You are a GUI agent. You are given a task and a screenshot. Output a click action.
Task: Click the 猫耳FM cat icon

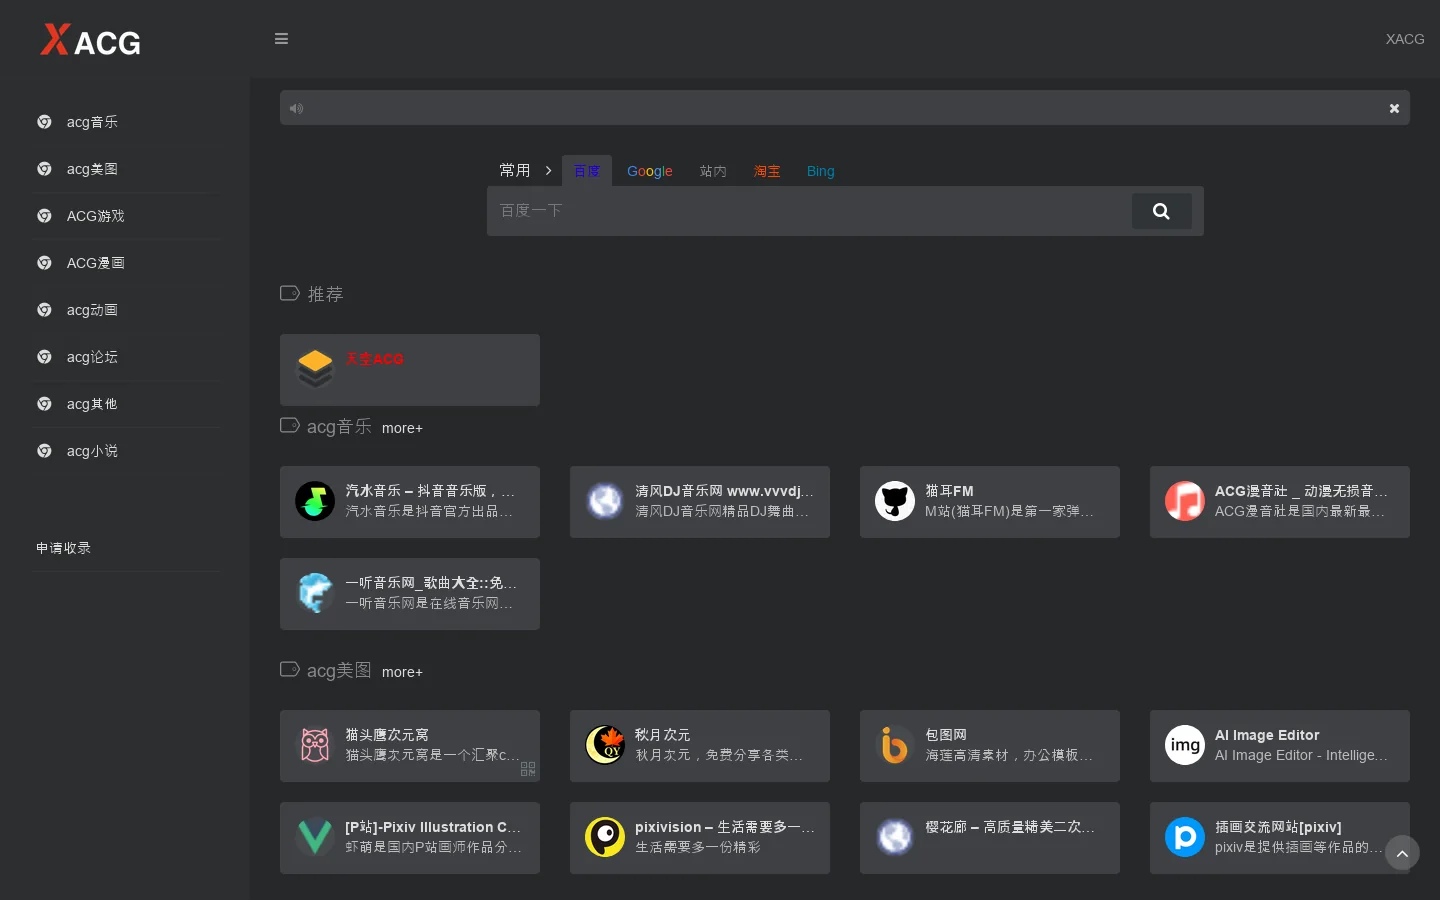pyautogui.click(x=895, y=501)
